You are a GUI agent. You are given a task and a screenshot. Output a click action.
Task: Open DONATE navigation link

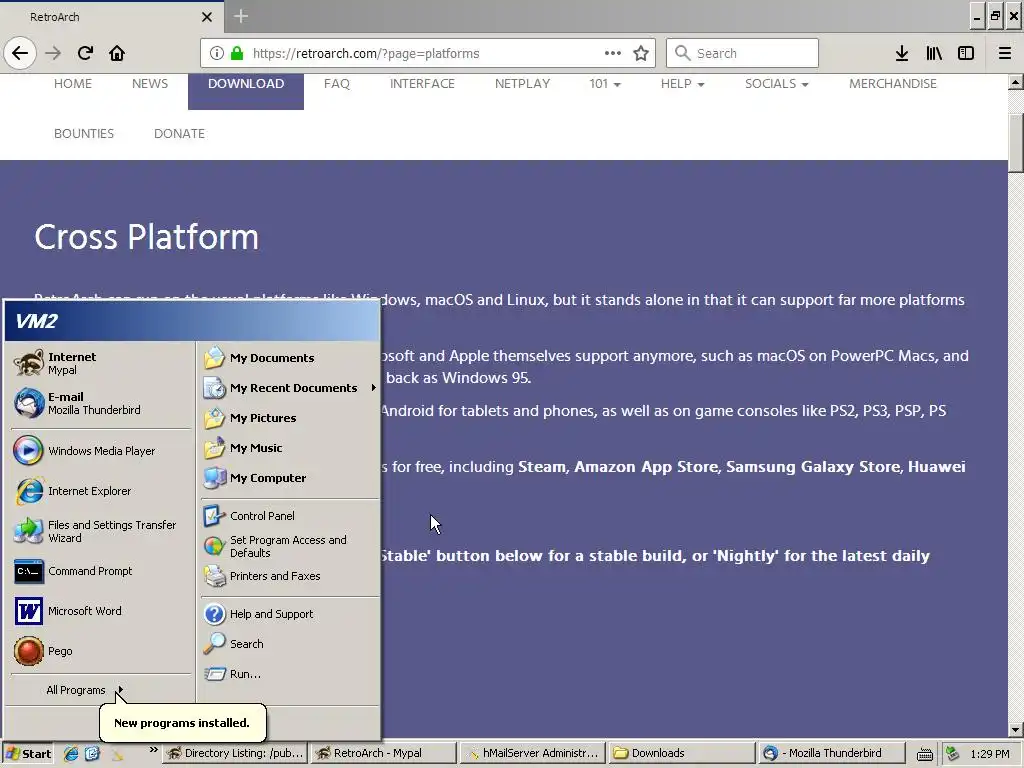(x=180, y=133)
